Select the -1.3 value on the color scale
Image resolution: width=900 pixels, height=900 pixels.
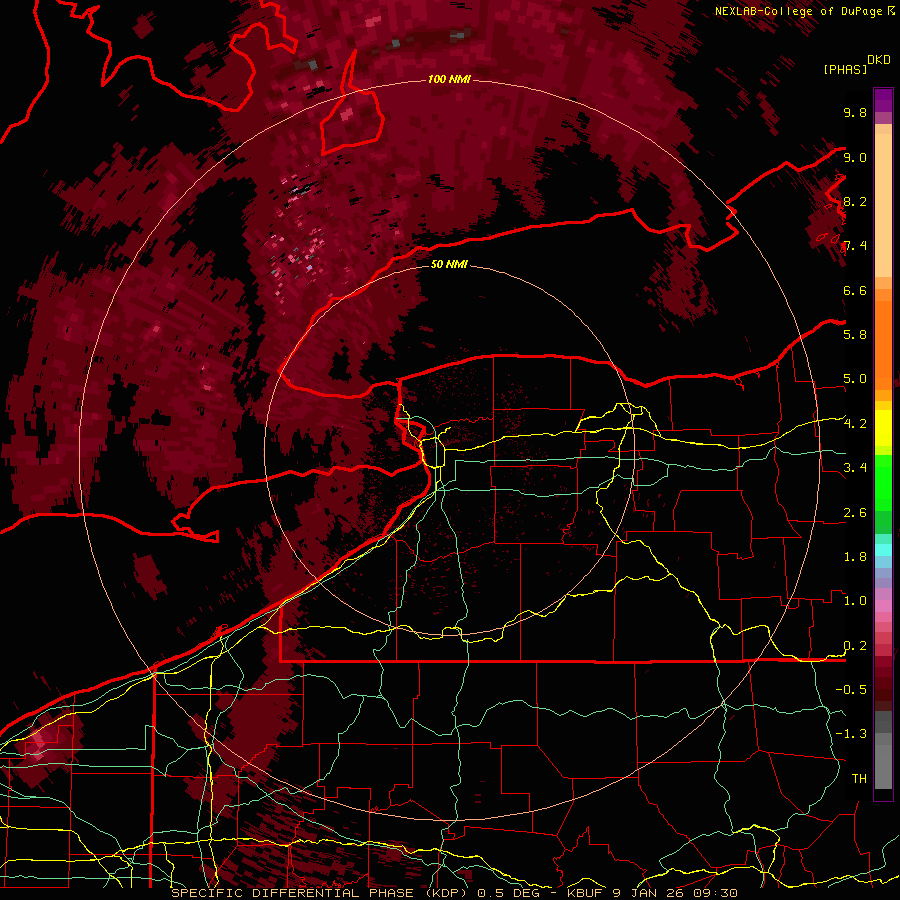tap(851, 734)
